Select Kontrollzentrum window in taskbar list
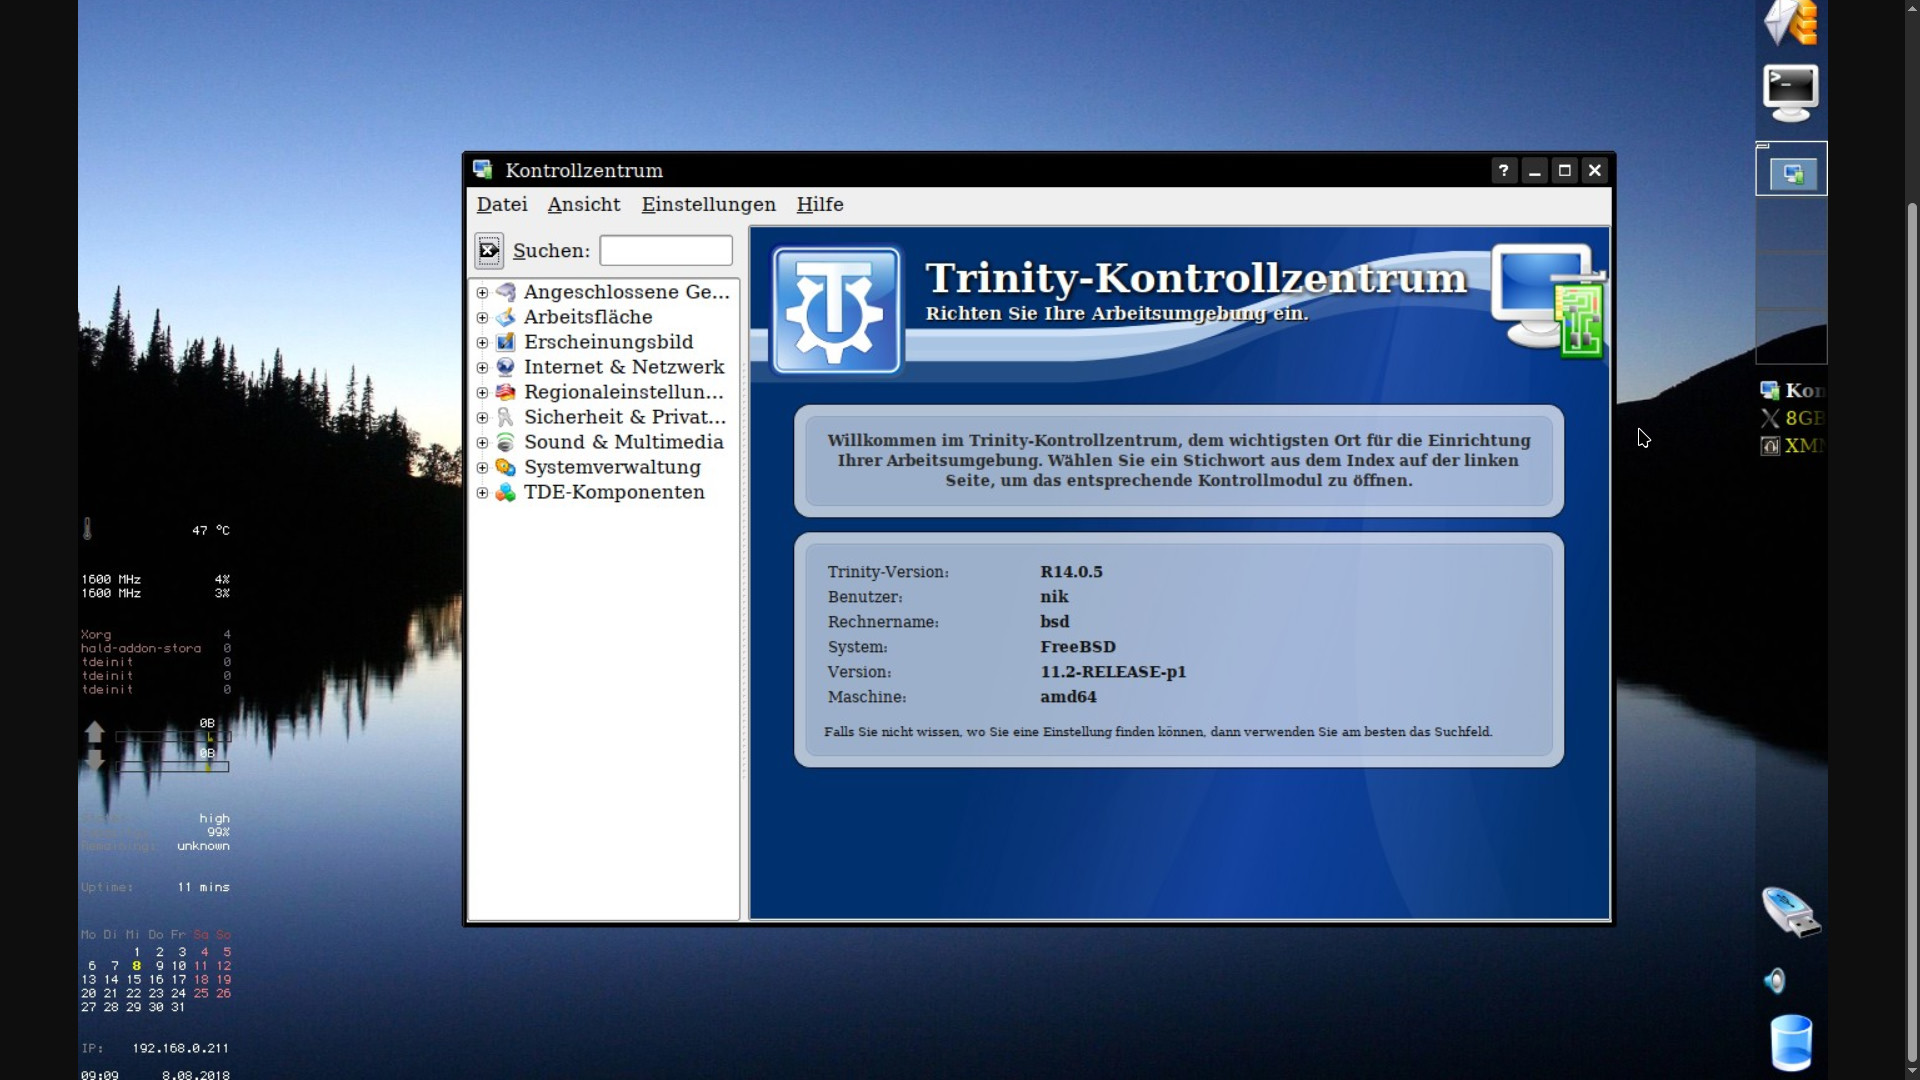1920x1080 pixels. (x=1794, y=390)
